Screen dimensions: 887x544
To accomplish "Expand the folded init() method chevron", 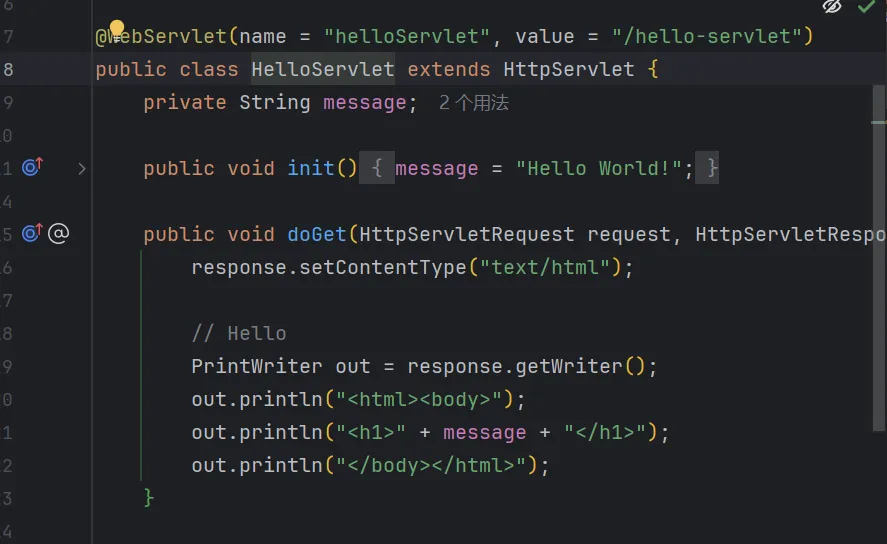I will click(x=81, y=169).
